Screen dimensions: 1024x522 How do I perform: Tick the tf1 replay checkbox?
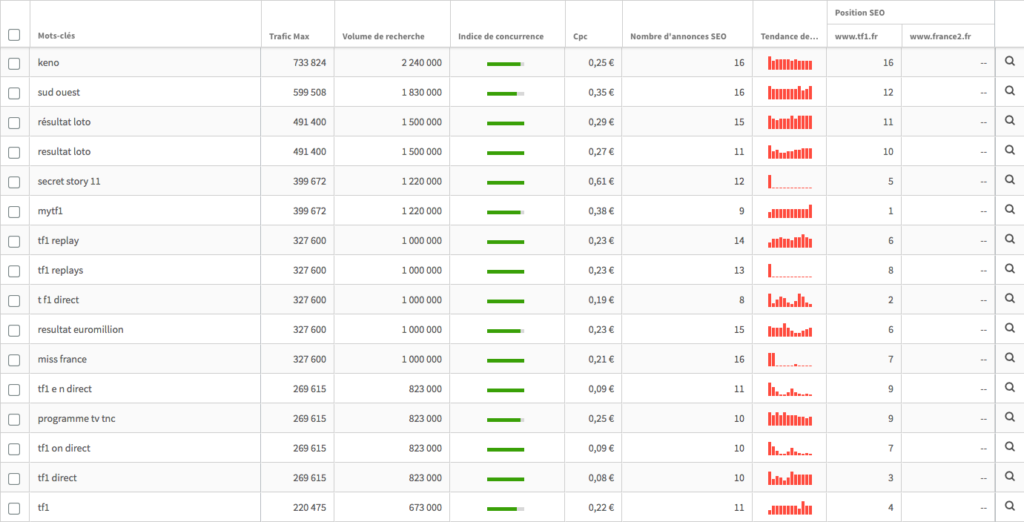(14, 242)
